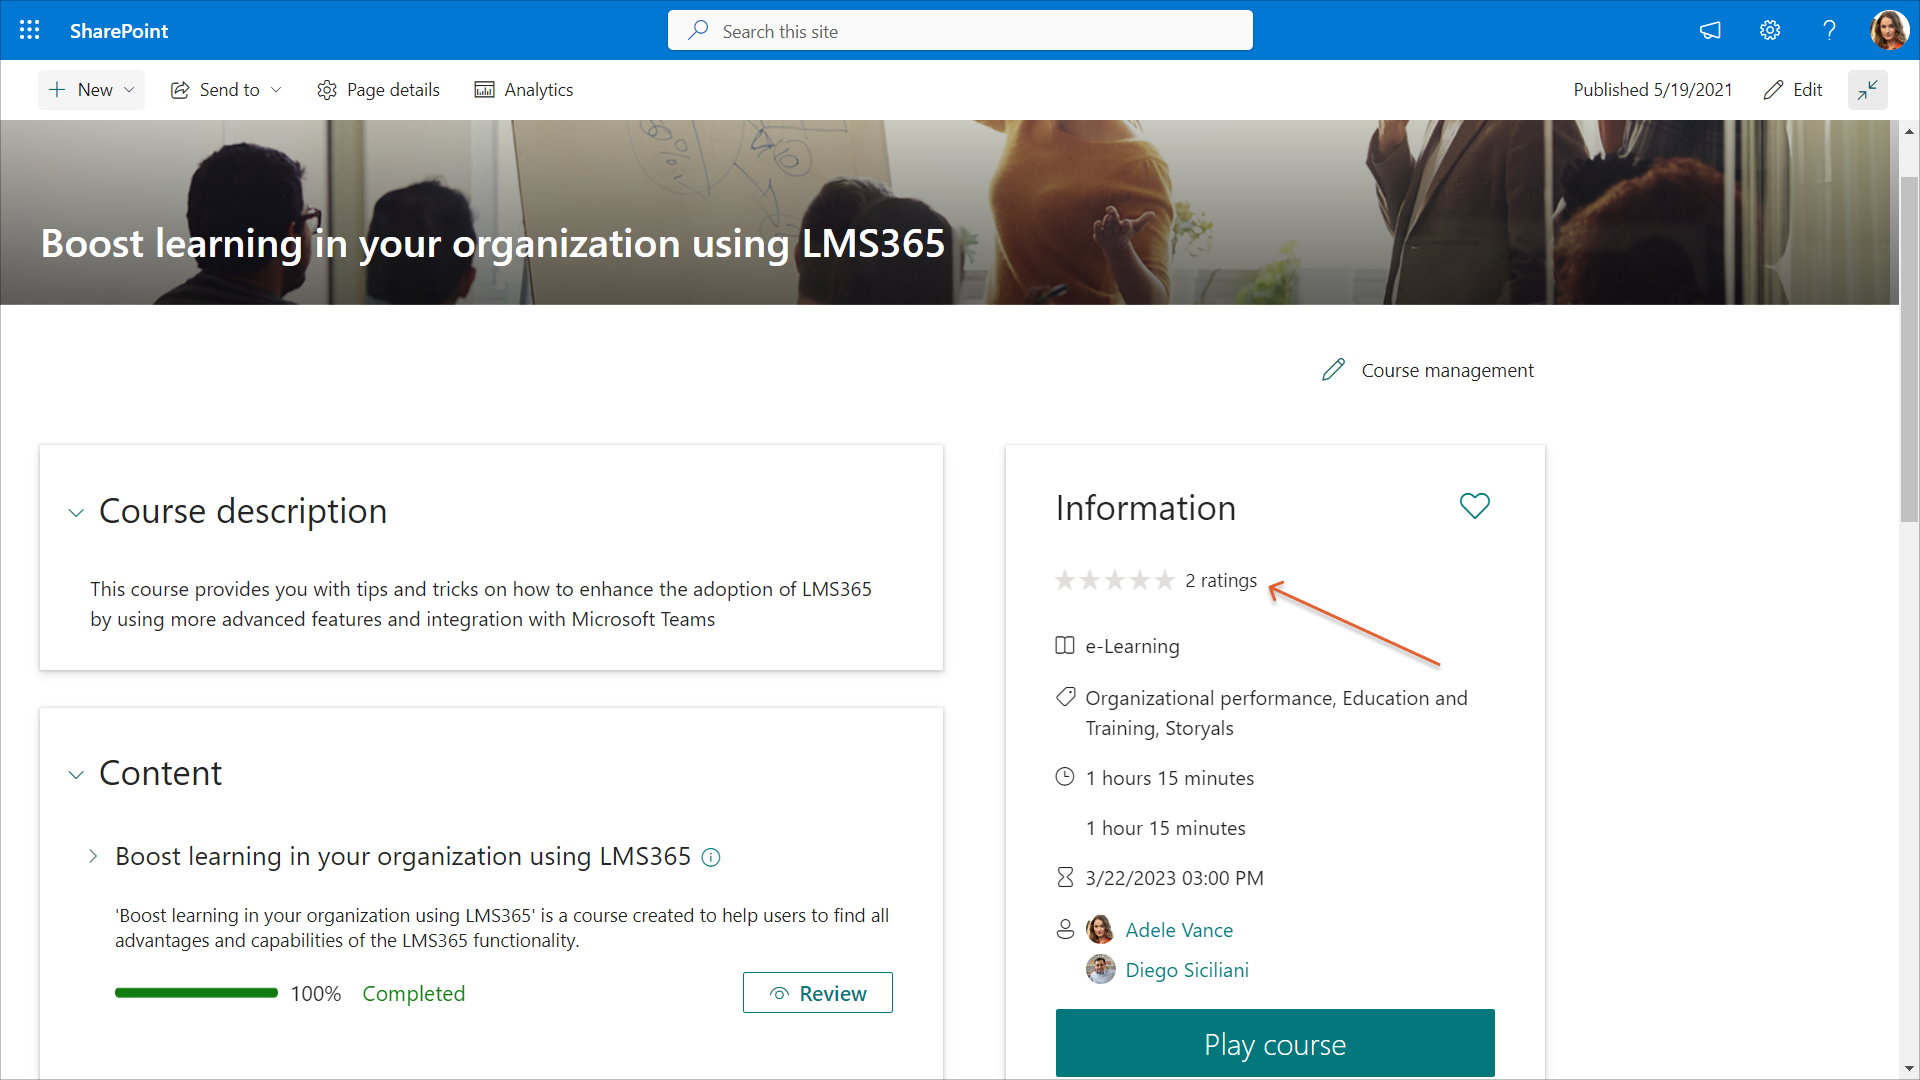Open Analytics from command bar

pyautogui.click(x=523, y=90)
